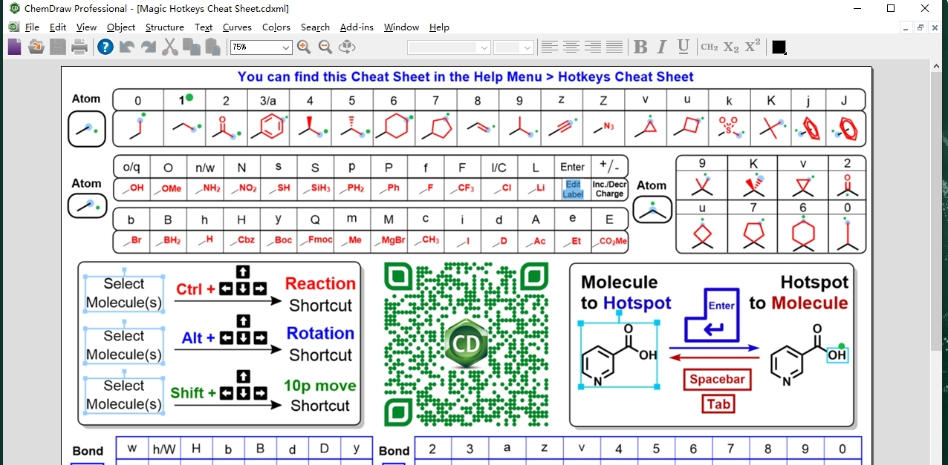Screen dimensions: 948x465
Task: Click the N3 azide label under Z
Action: point(608,126)
